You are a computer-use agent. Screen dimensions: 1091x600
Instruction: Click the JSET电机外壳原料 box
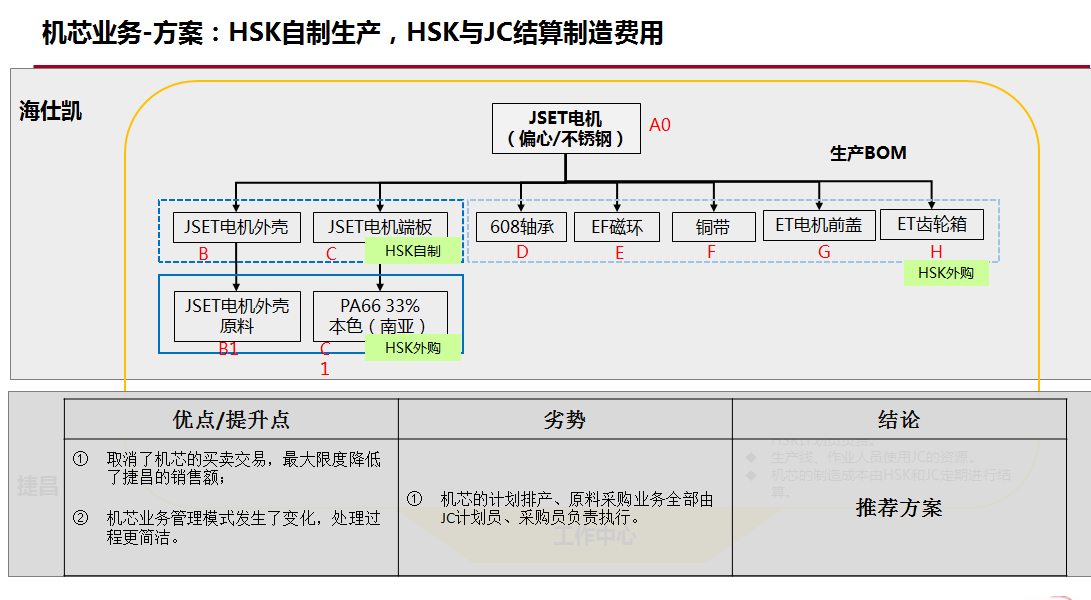237,316
